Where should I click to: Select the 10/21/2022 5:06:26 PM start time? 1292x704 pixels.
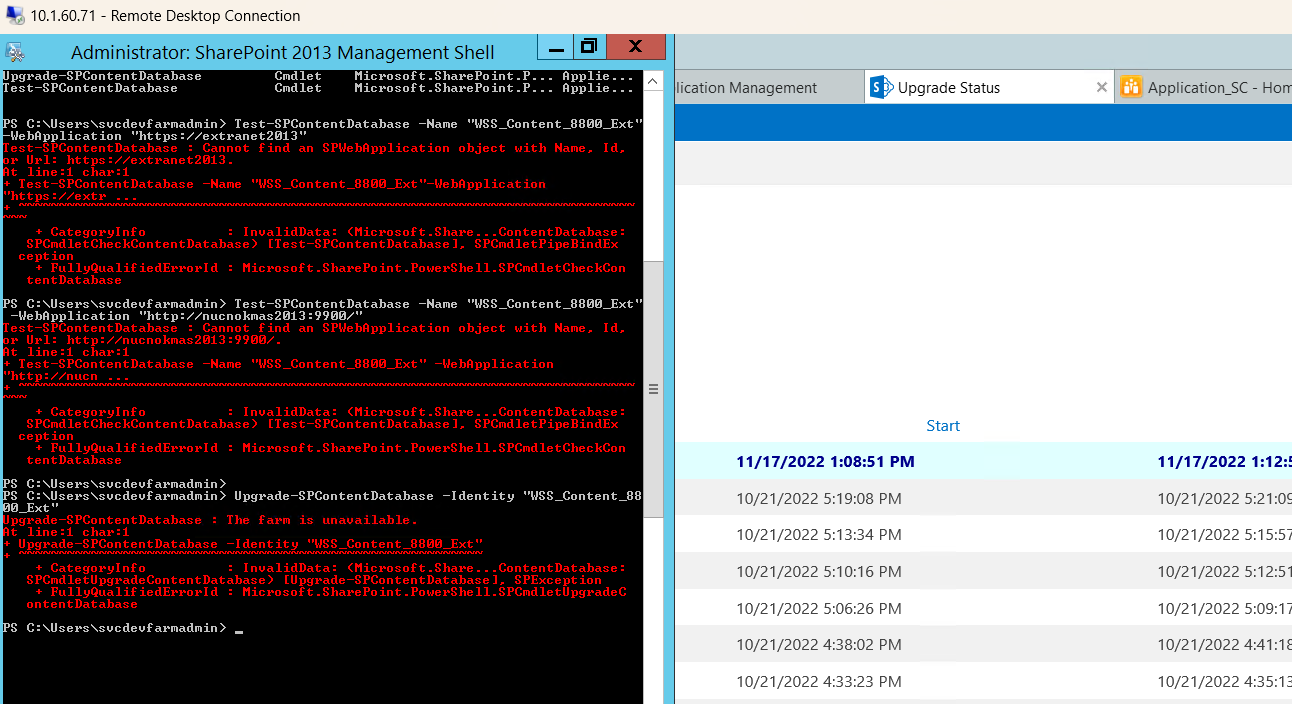pyautogui.click(x=819, y=608)
